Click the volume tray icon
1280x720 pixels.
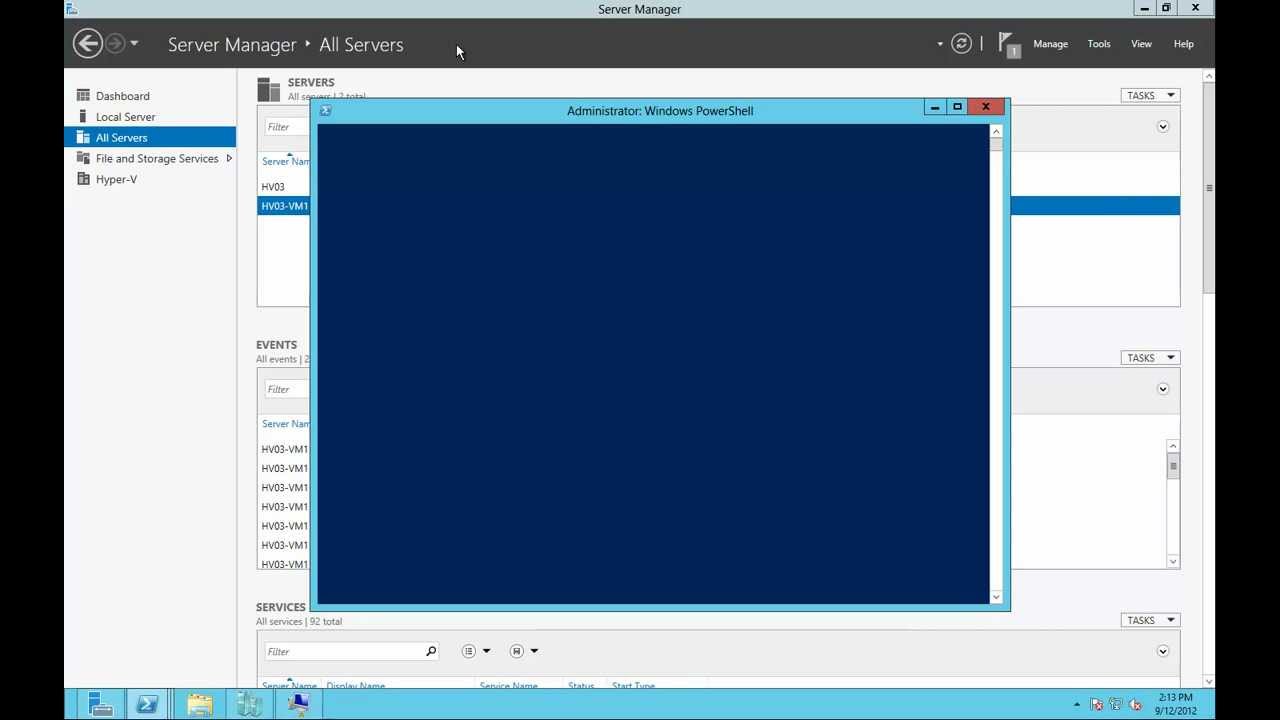click(x=1135, y=704)
